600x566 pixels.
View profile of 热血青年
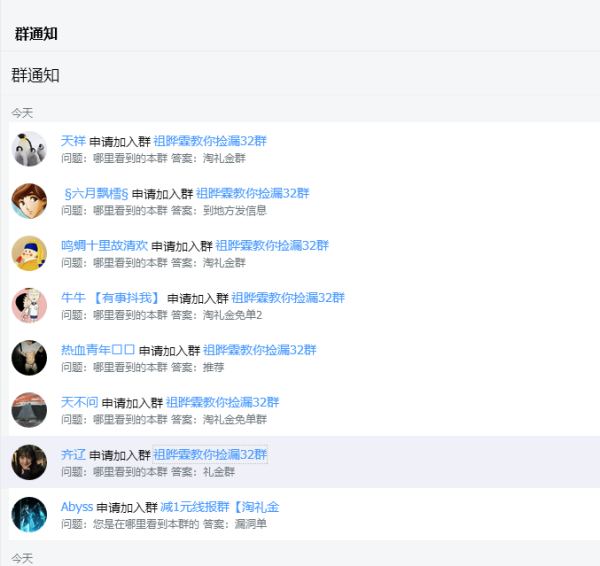pos(98,350)
